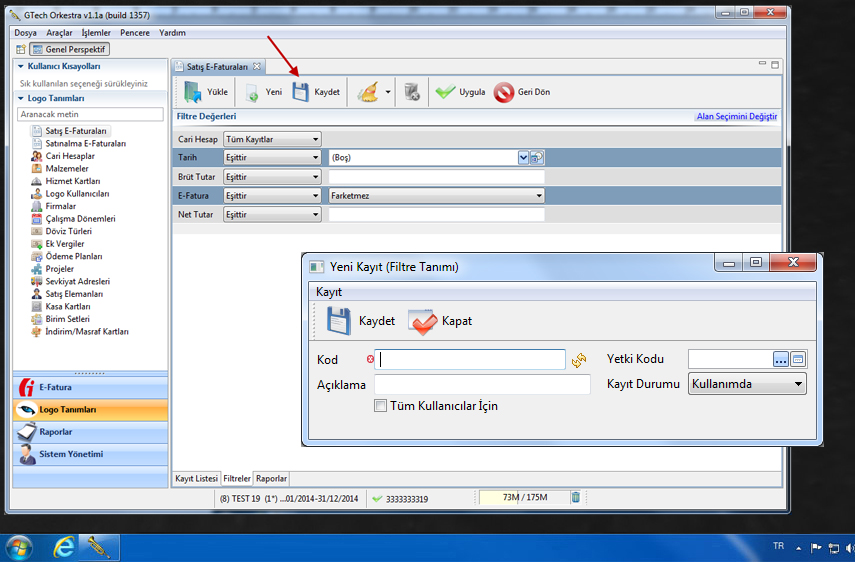
Task: Click the delete trash toolbar icon
Action: (412, 92)
